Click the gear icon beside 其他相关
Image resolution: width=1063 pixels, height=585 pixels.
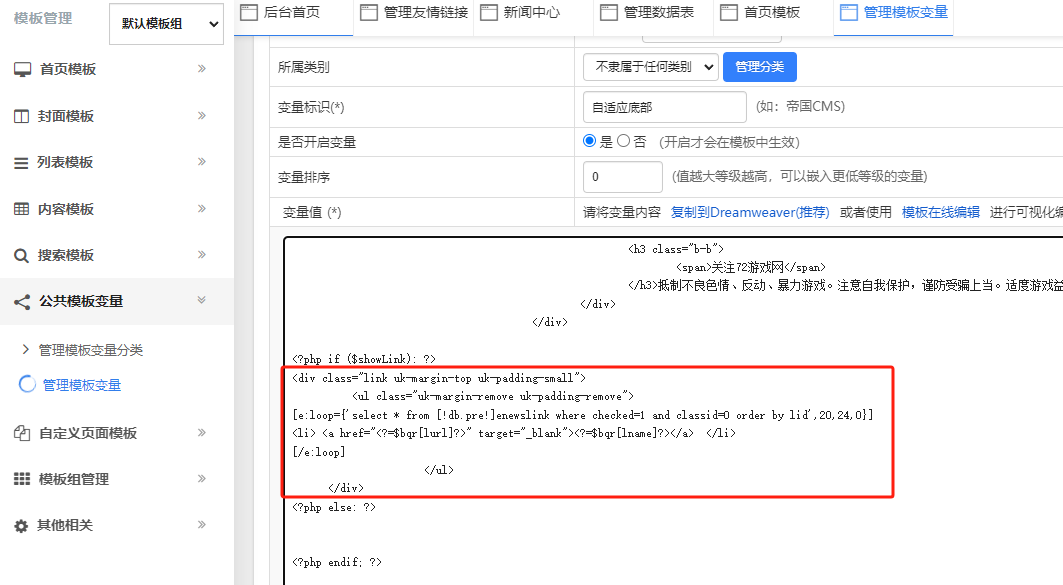point(21,526)
